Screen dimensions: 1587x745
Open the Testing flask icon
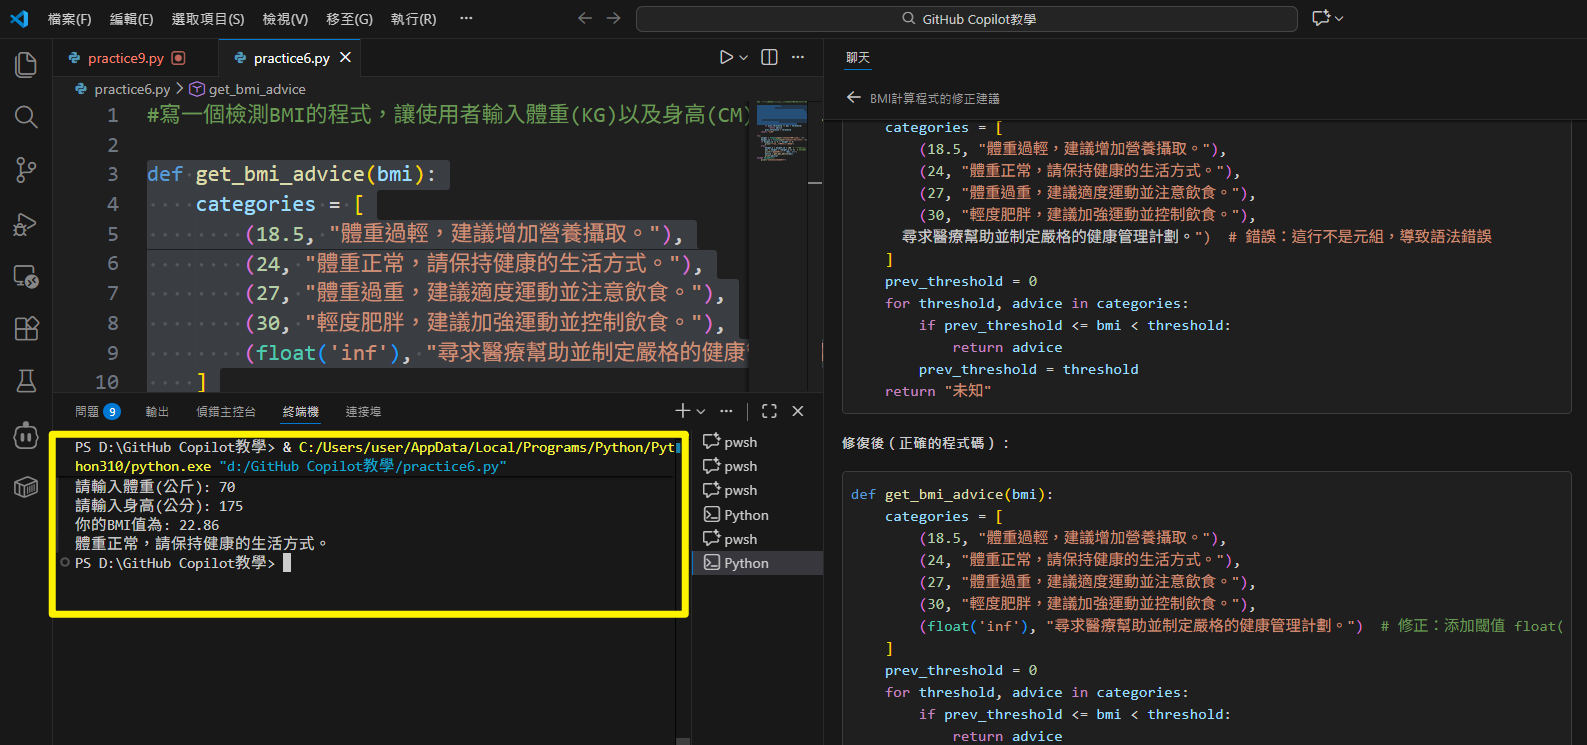[26, 381]
